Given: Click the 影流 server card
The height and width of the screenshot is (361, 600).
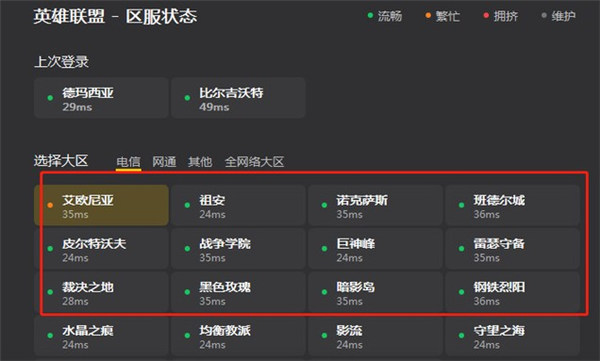Looking at the screenshot, I should (375, 336).
